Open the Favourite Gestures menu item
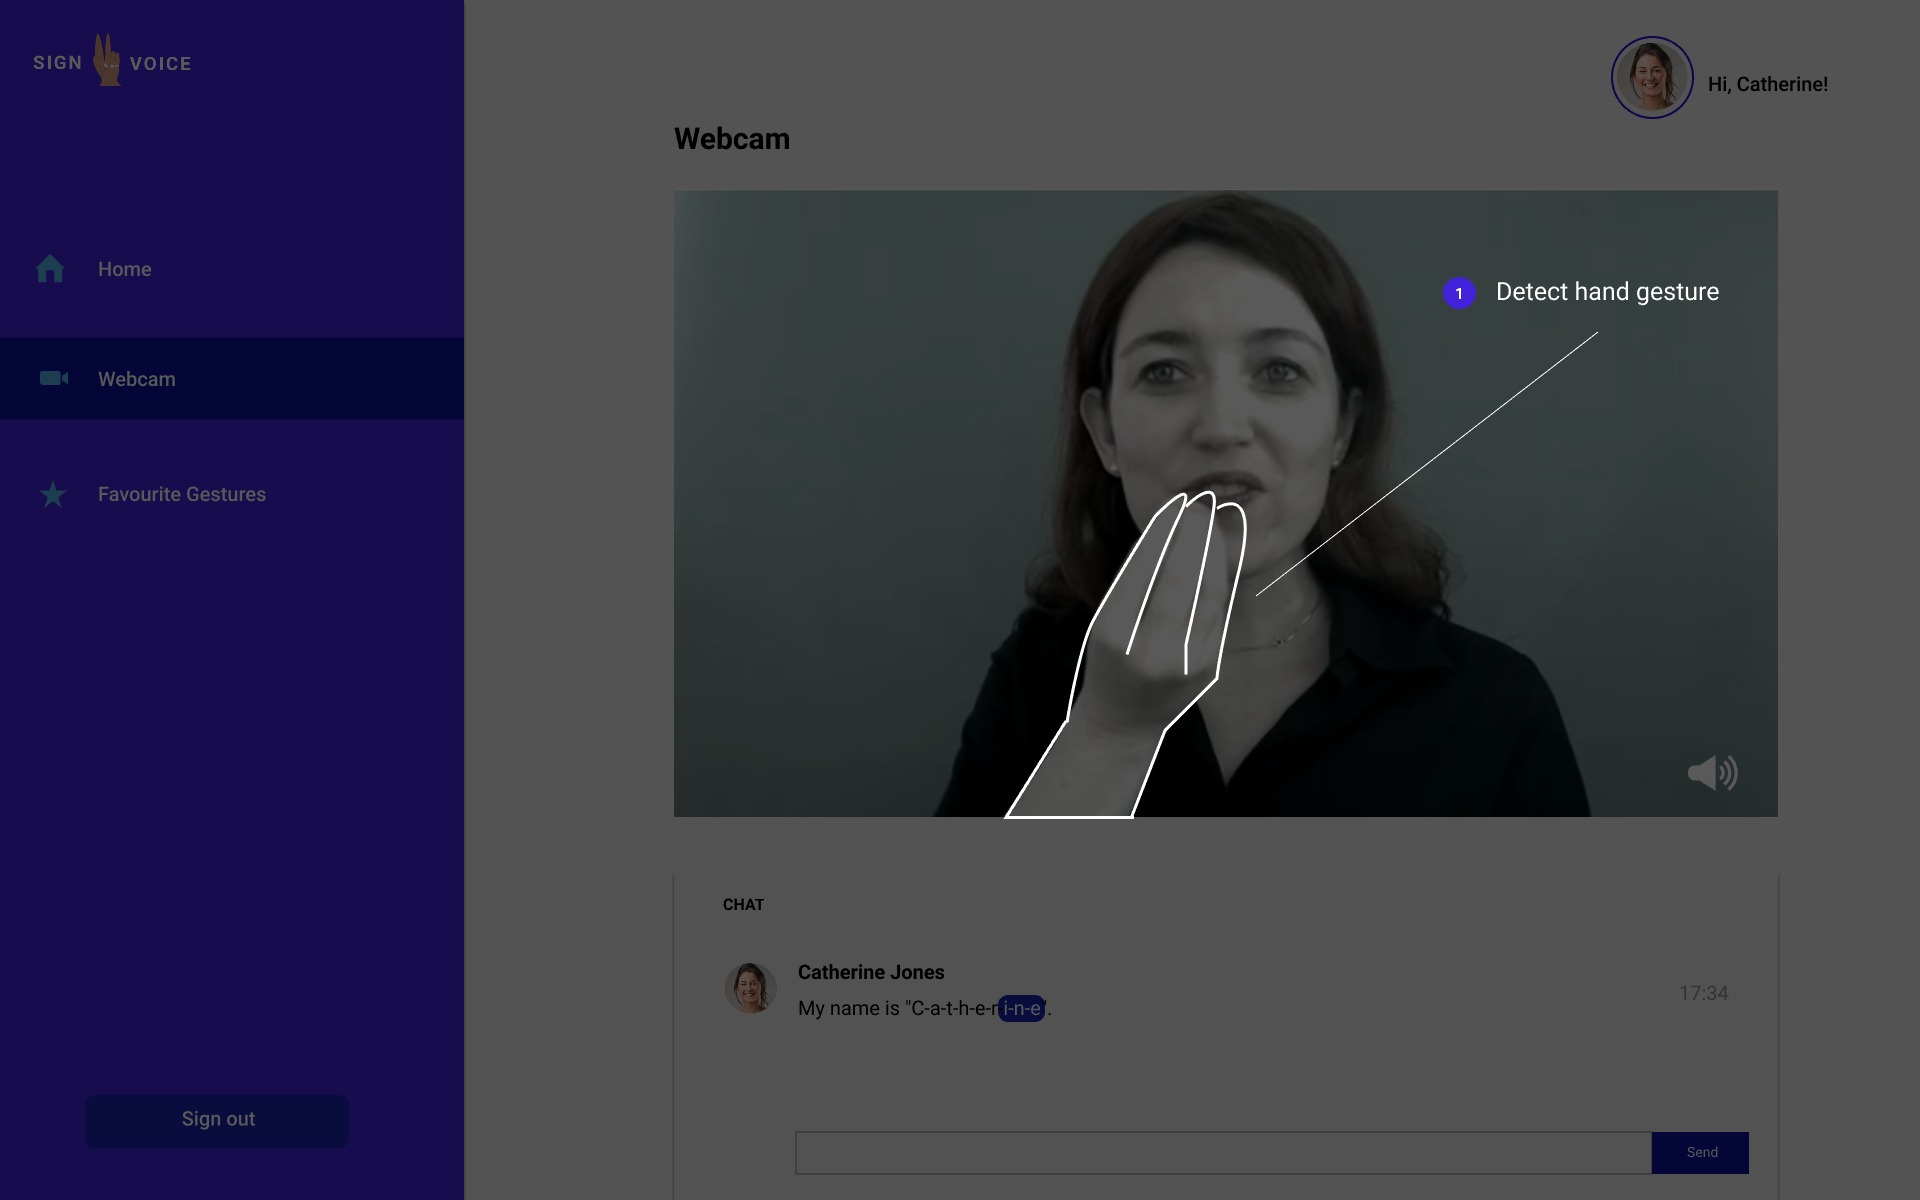Image resolution: width=1920 pixels, height=1200 pixels. pyautogui.click(x=182, y=494)
